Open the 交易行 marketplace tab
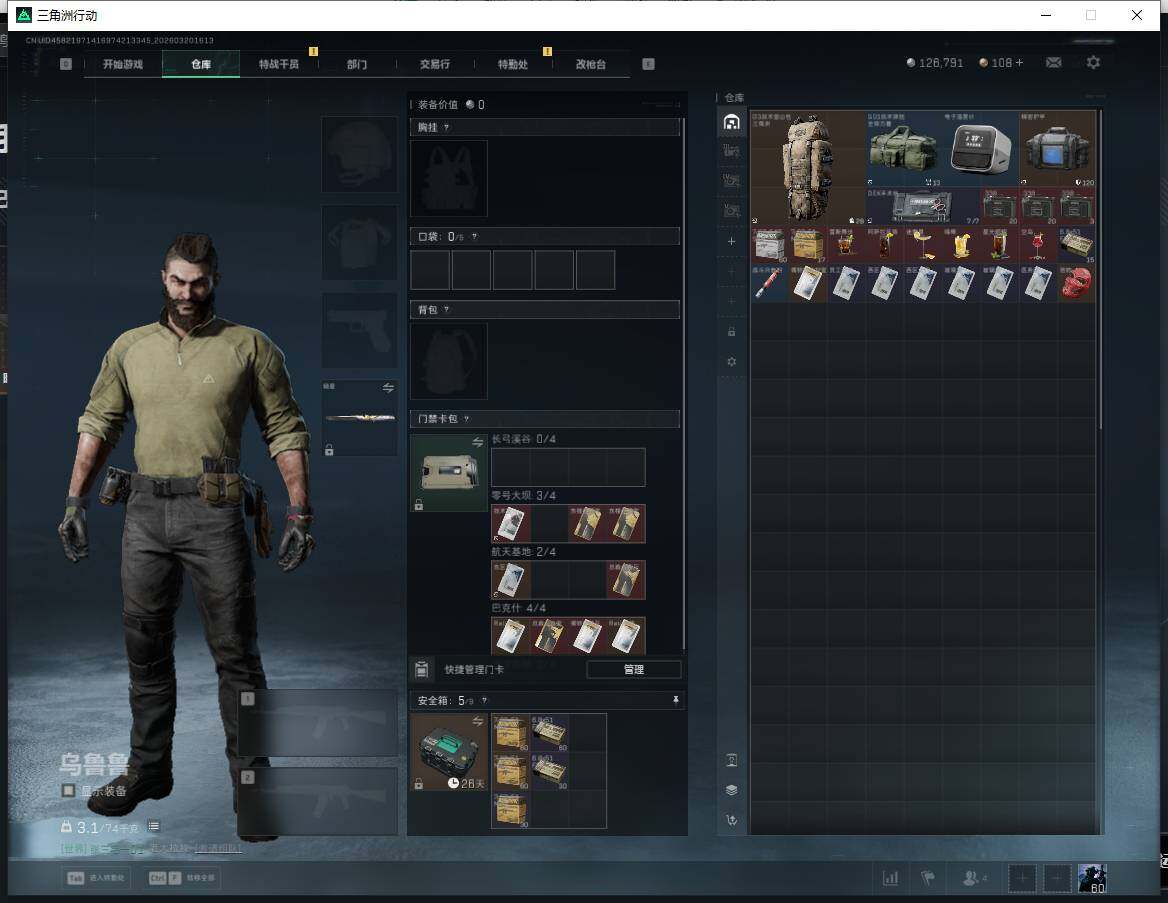Viewport: 1168px width, 903px height. click(435, 64)
